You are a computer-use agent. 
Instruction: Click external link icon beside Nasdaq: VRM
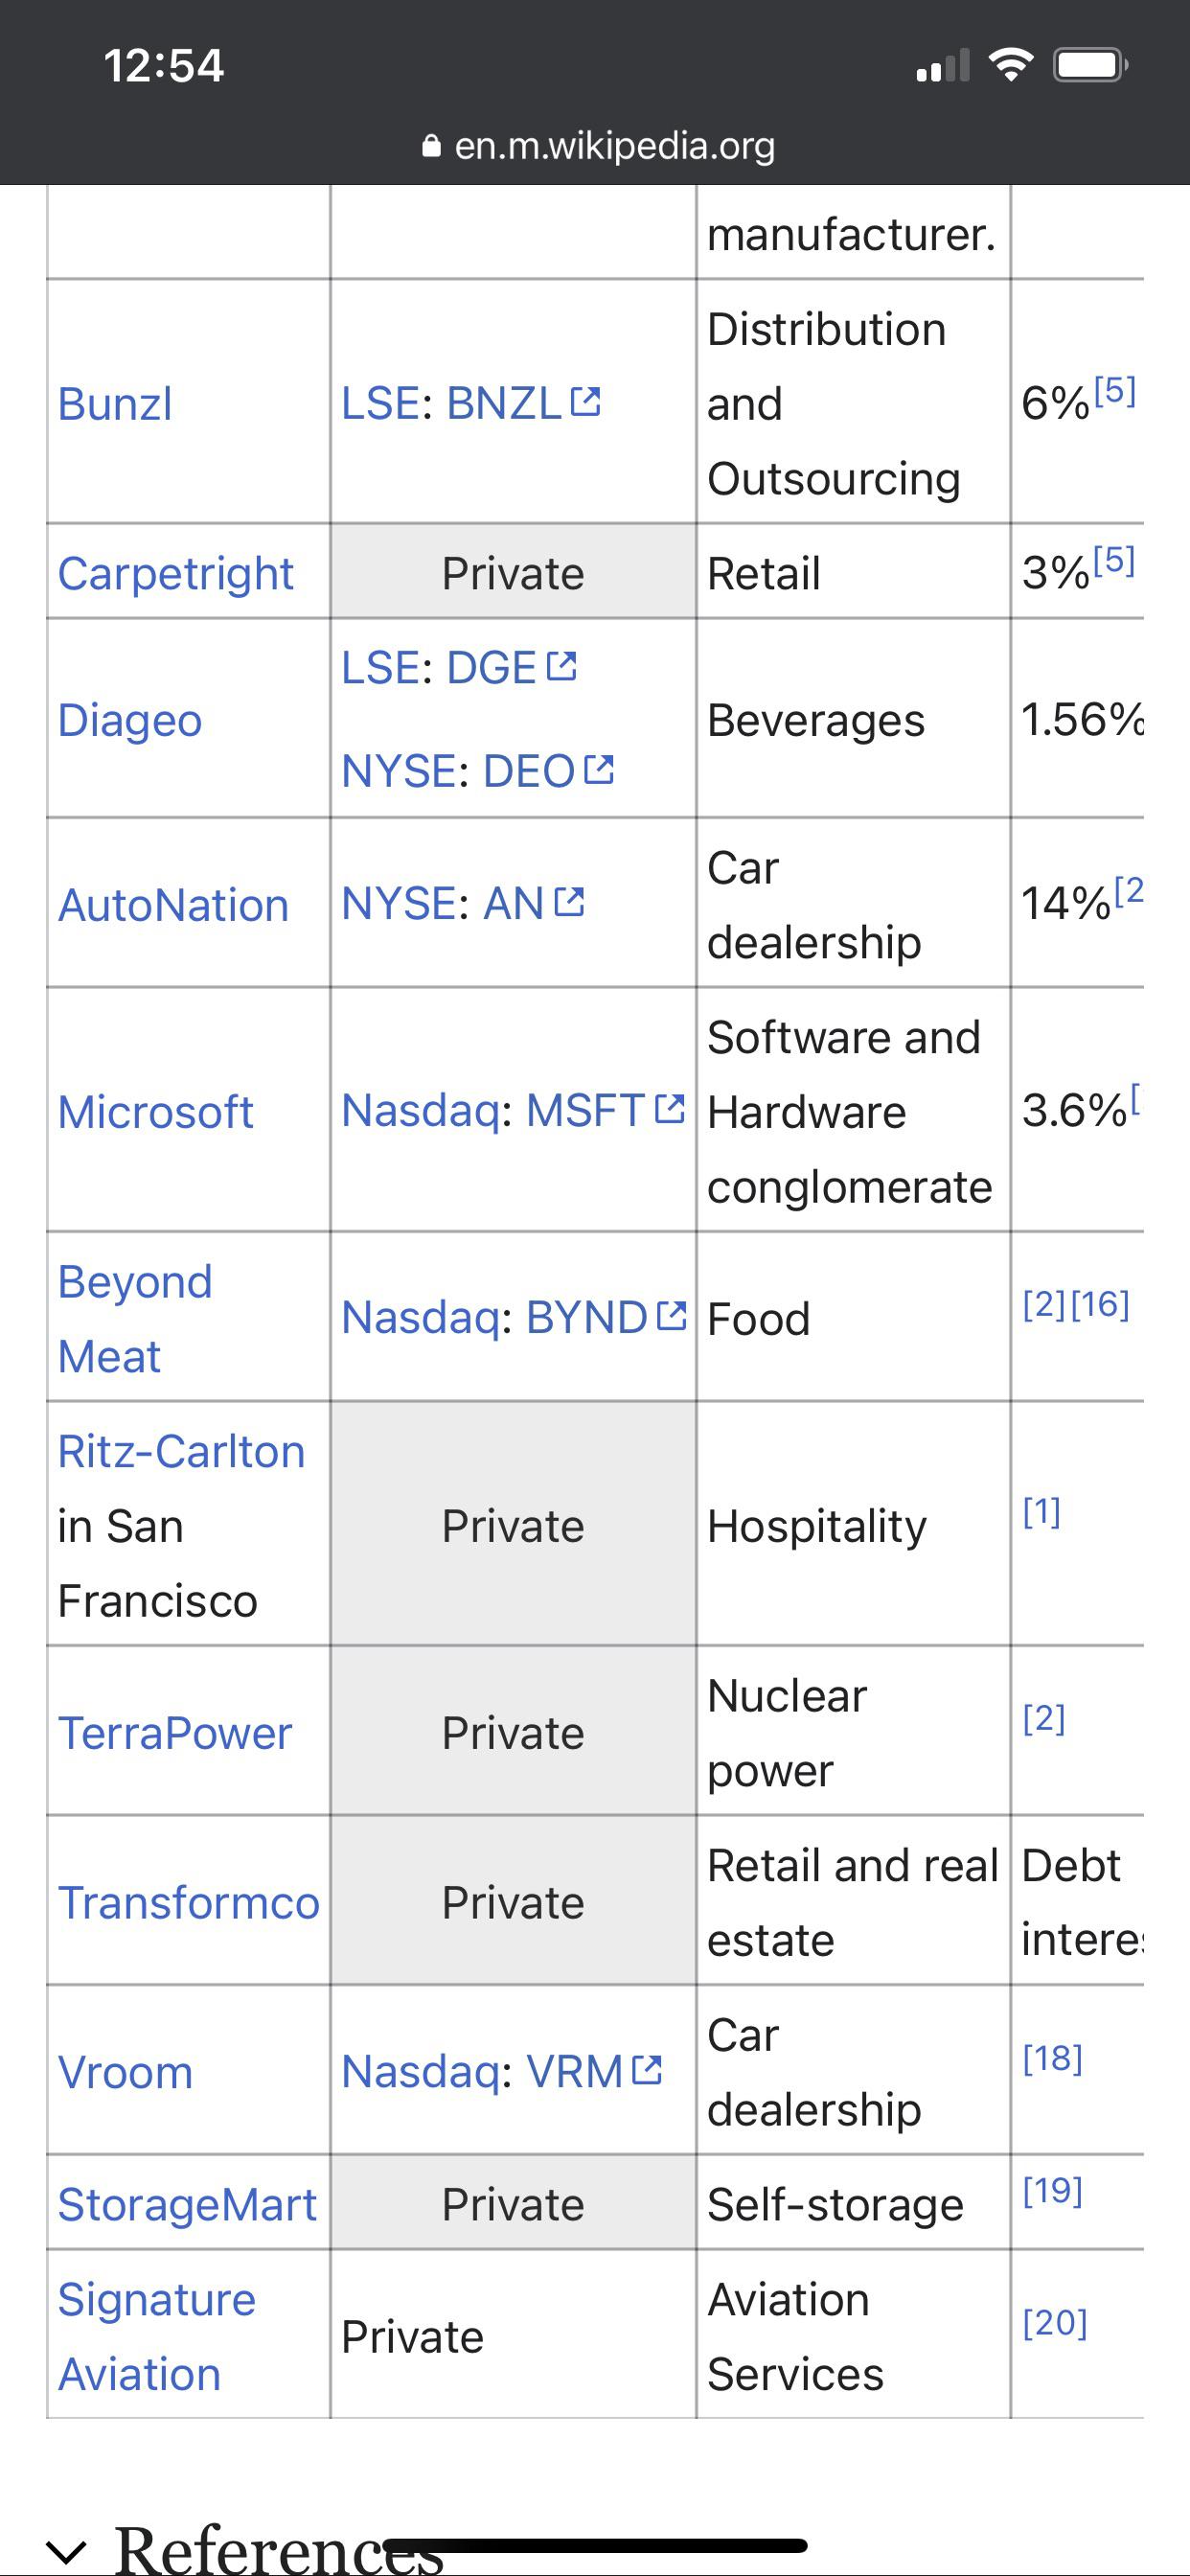pyautogui.click(x=648, y=2070)
